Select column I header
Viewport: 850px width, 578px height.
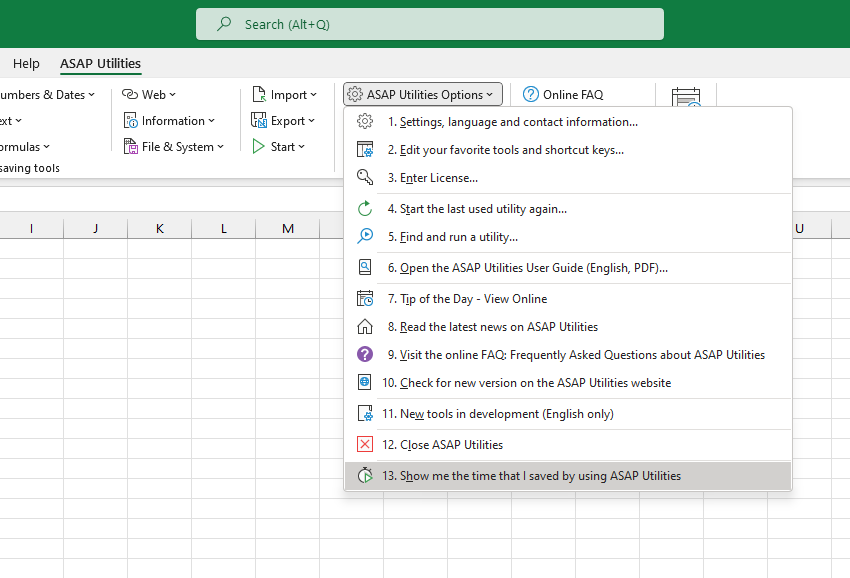tap(31, 228)
